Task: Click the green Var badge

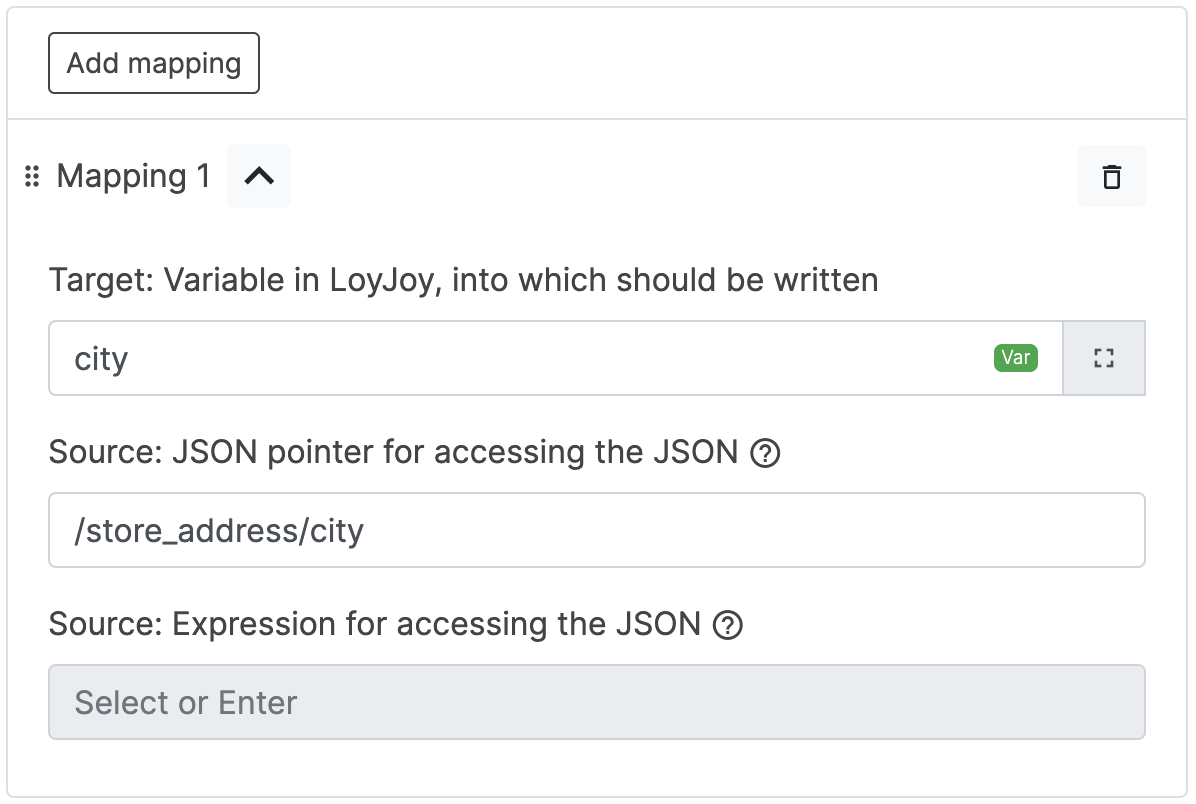Action: pyautogui.click(x=1015, y=358)
